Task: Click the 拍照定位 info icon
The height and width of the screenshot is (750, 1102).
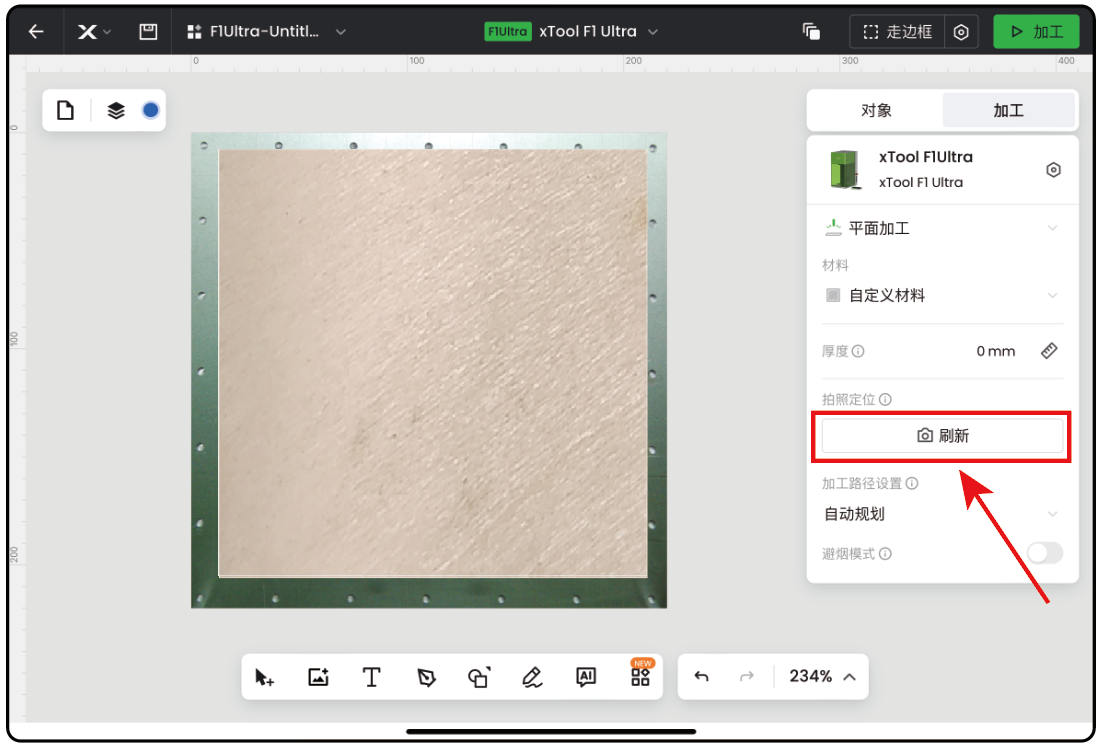Action: (886, 399)
